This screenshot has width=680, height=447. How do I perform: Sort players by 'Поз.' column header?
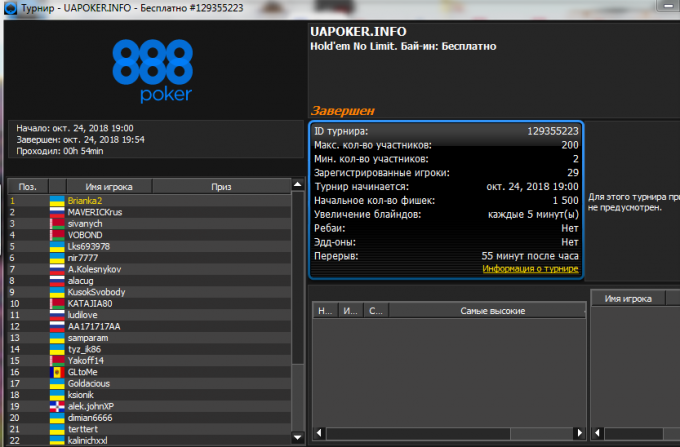28,187
